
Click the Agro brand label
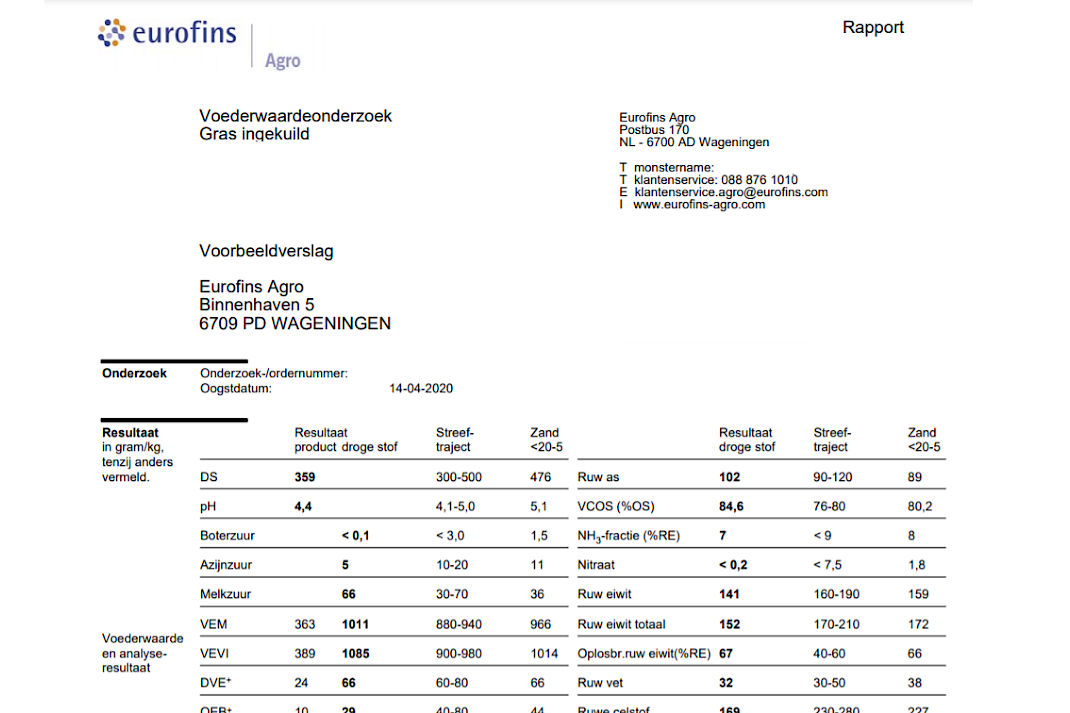pyautogui.click(x=283, y=61)
